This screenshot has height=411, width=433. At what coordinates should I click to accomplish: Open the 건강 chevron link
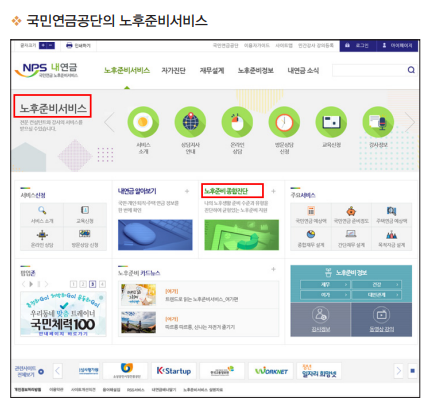coord(377,285)
